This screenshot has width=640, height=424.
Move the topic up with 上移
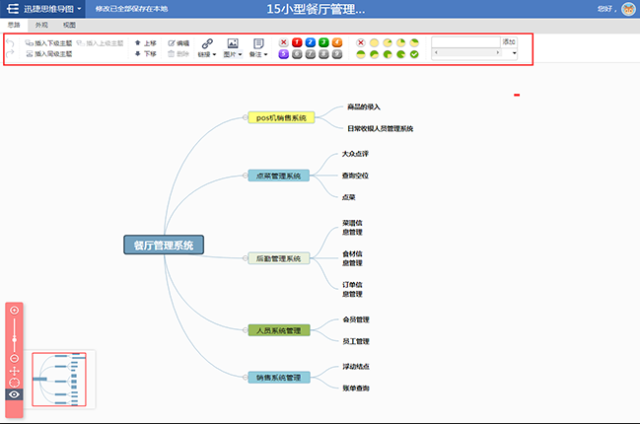146,43
